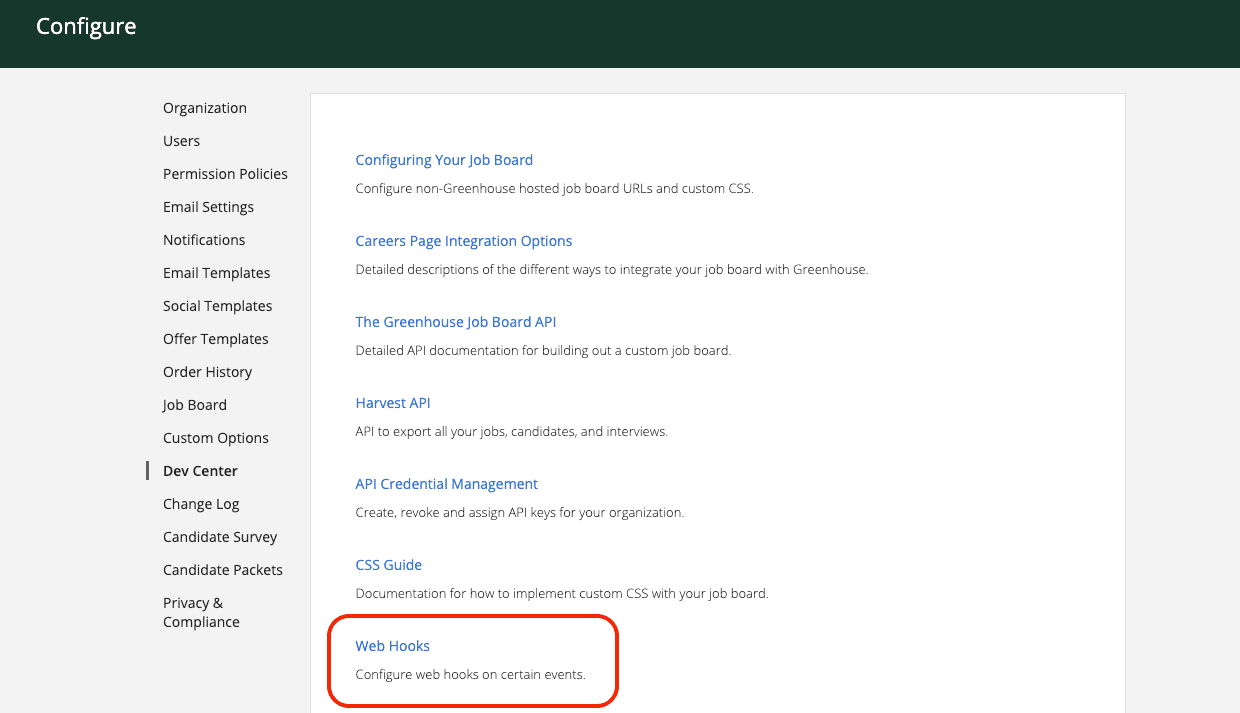
Task: Open the Web Hooks link
Action: [x=392, y=646]
